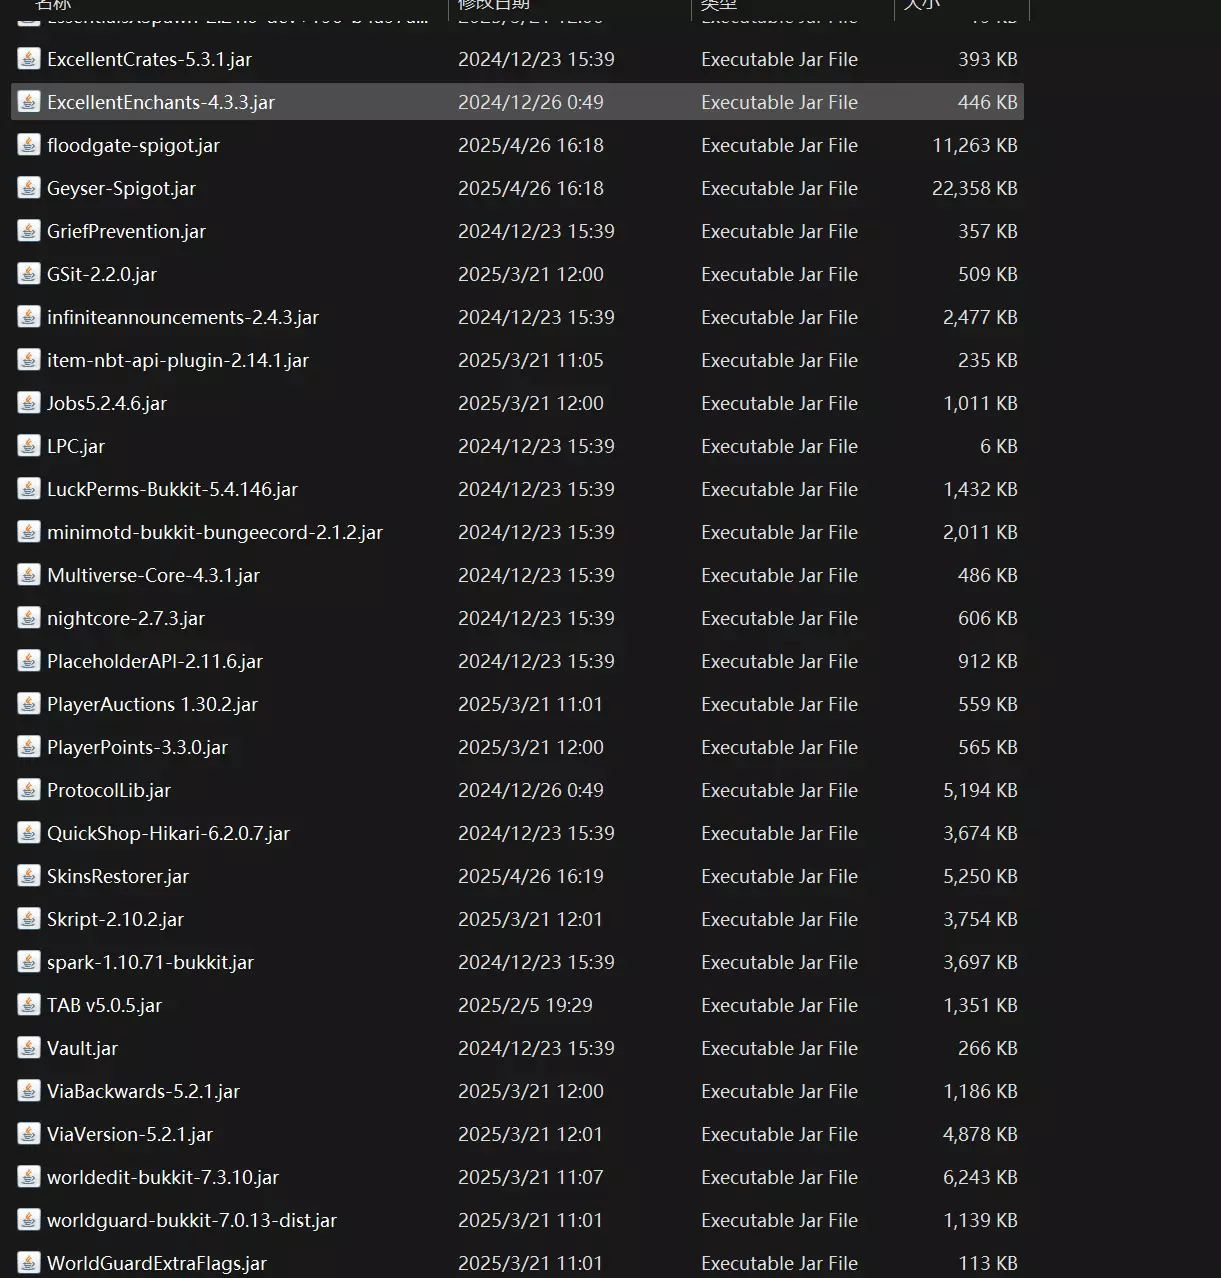
Task: Select the icon next to nightcore-2.7.3.jar
Action: pyautogui.click(x=29, y=618)
